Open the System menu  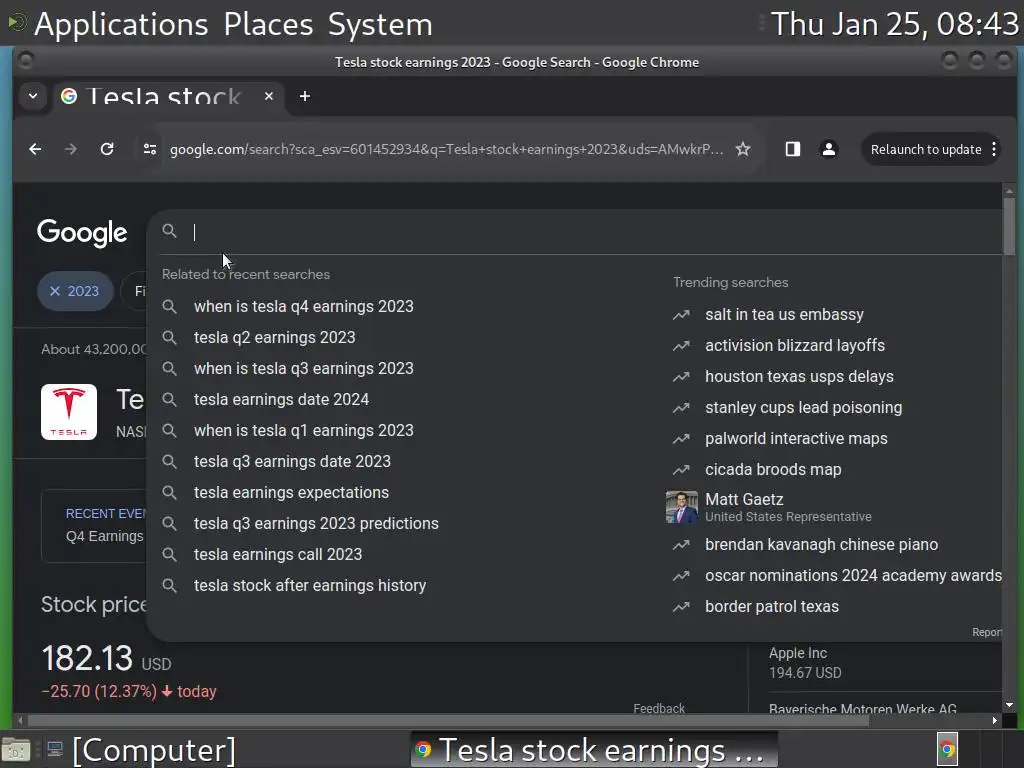(x=380, y=25)
